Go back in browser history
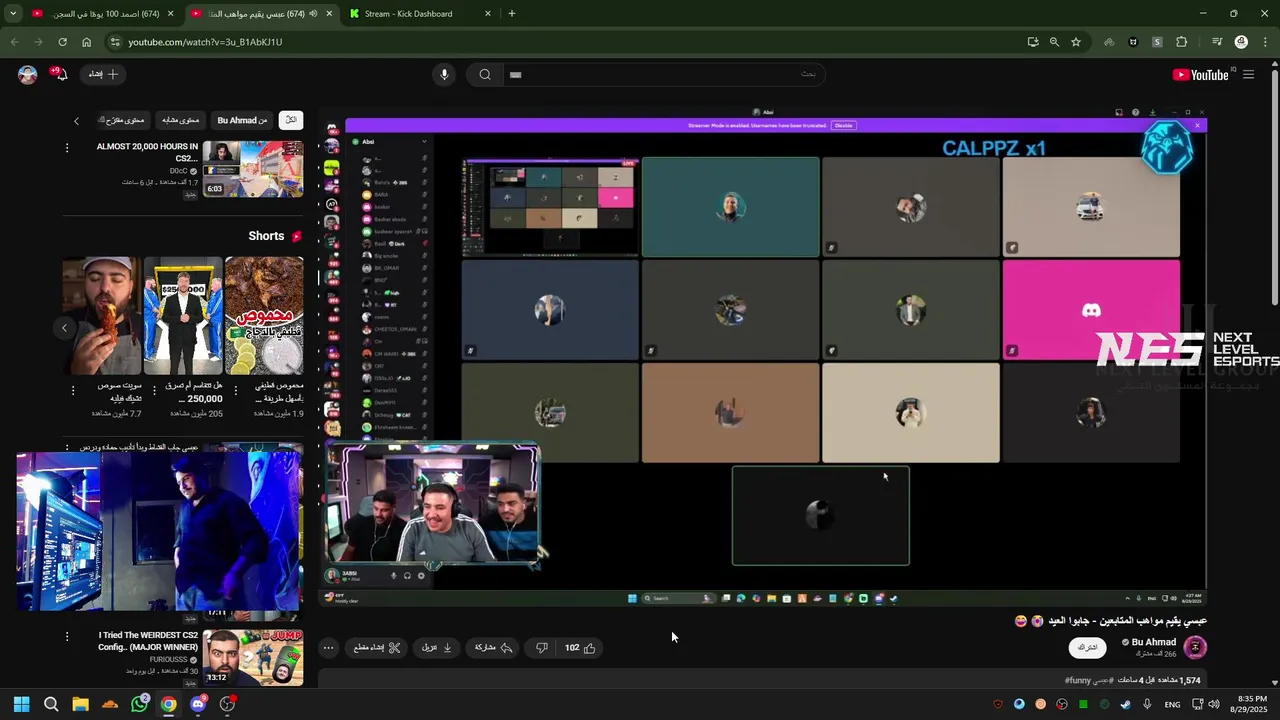The height and width of the screenshot is (720, 1280). pos(14,42)
